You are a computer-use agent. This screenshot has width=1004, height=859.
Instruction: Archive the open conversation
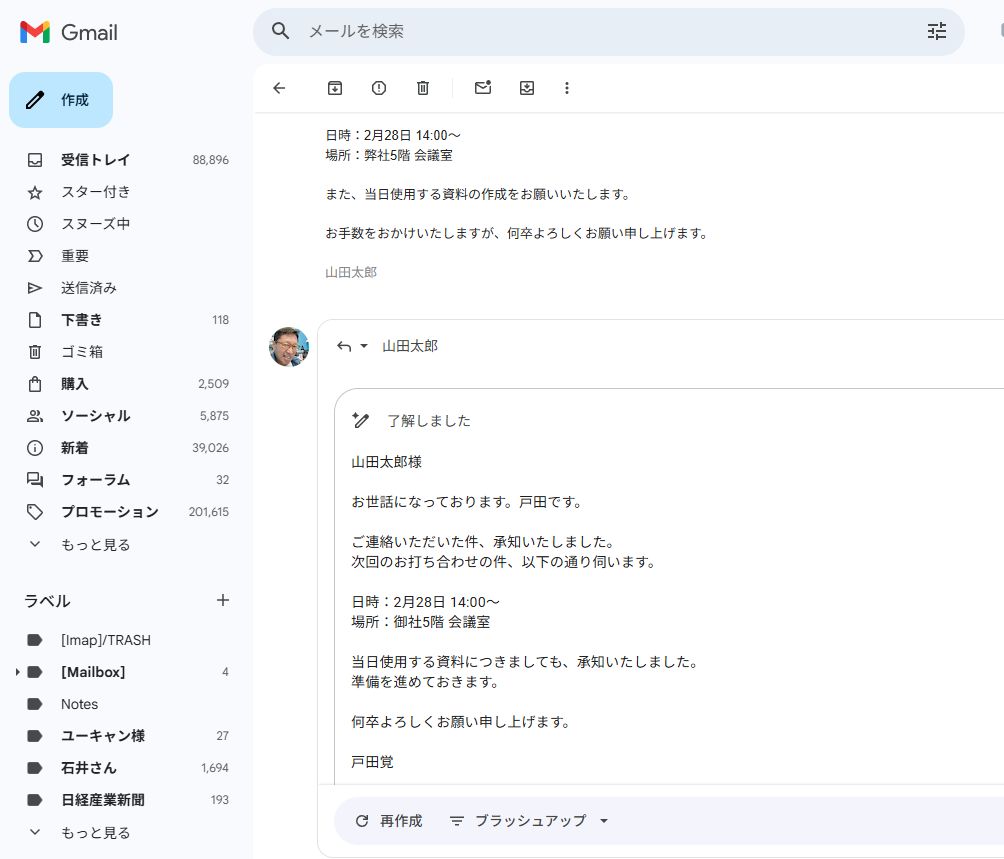tap(334, 88)
